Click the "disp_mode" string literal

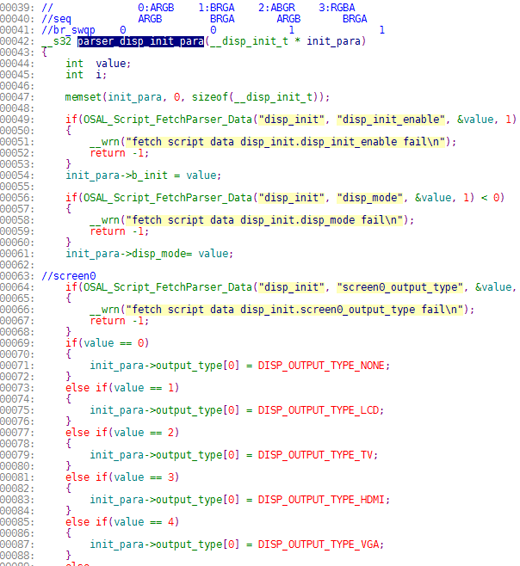tap(370, 198)
